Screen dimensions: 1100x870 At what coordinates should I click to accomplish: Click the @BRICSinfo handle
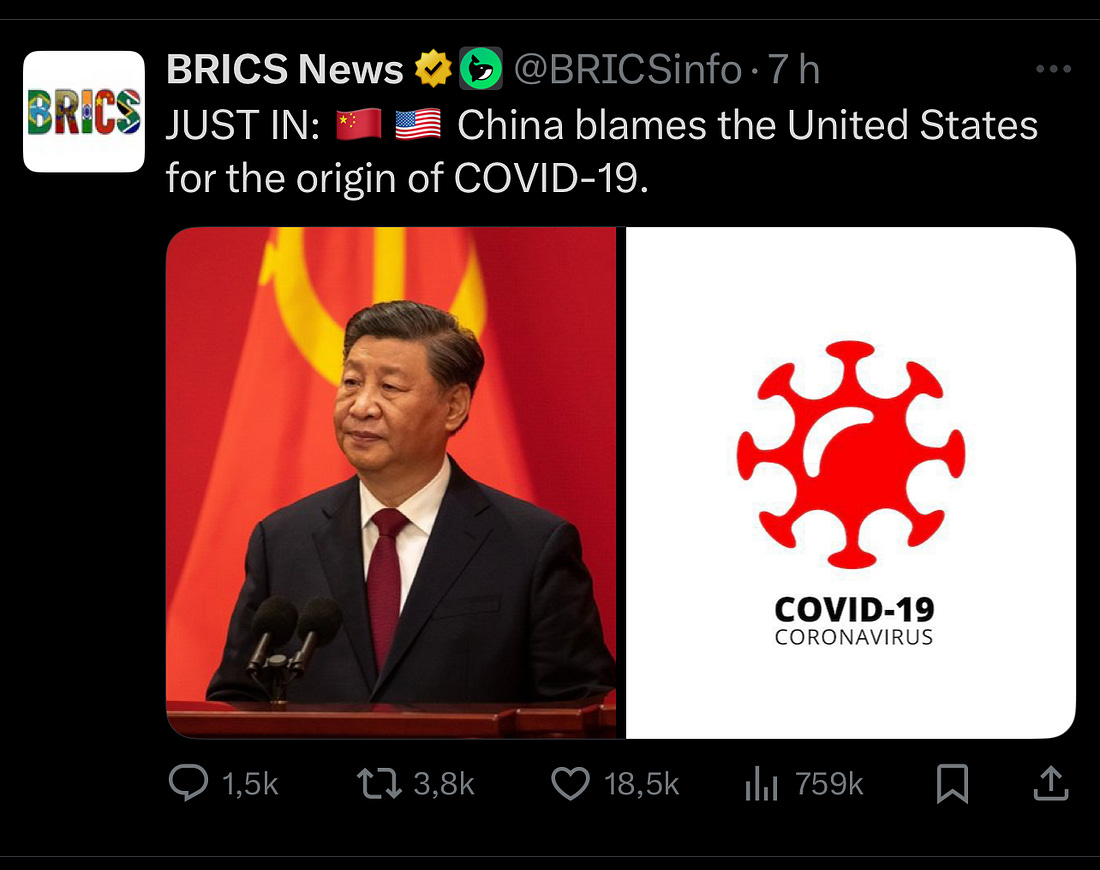628,69
